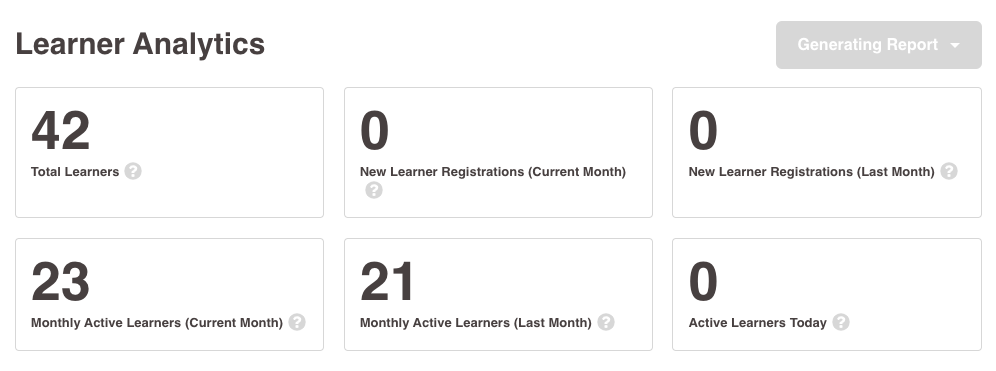This screenshot has width=996, height=371.
Task: Expand the Generating Report dropdown caret
Action: [955, 46]
